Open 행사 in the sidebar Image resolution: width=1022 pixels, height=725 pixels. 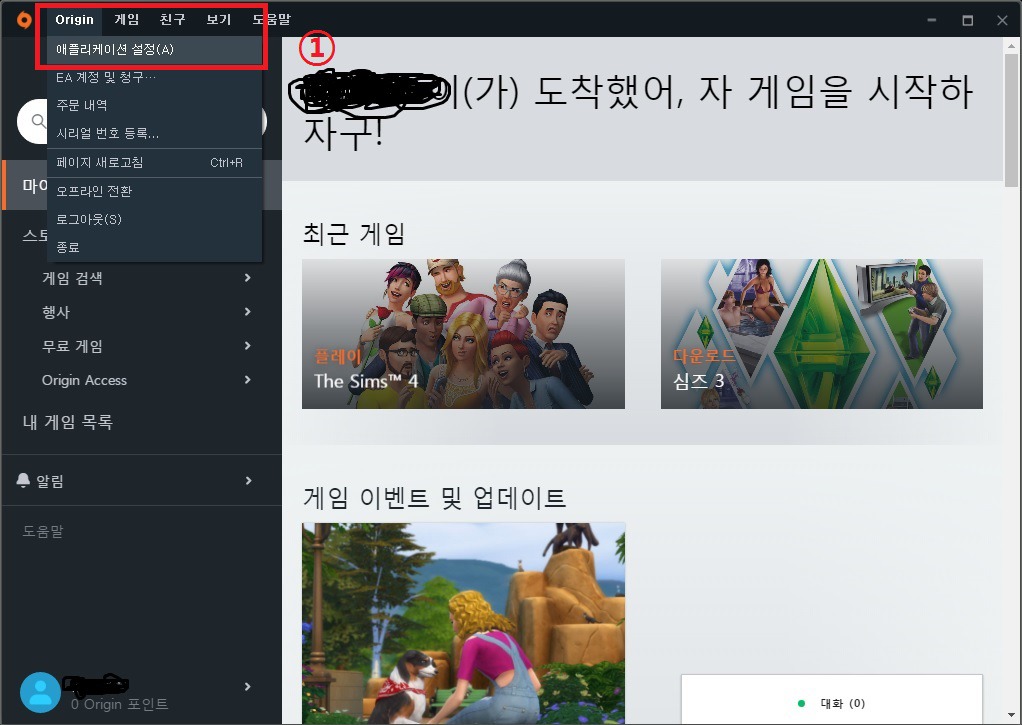tap(56, 312)
